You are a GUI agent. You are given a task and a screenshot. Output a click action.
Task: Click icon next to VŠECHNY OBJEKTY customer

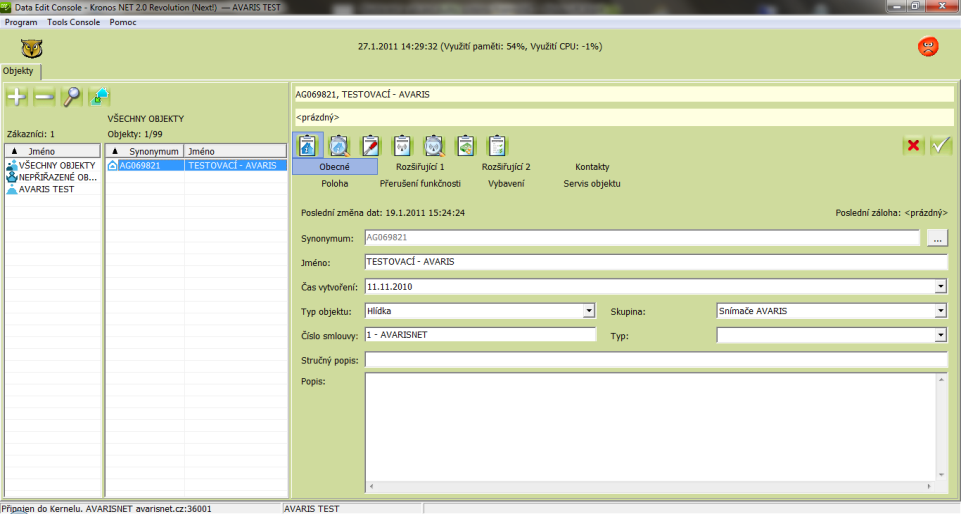click(x=12, y=165)
